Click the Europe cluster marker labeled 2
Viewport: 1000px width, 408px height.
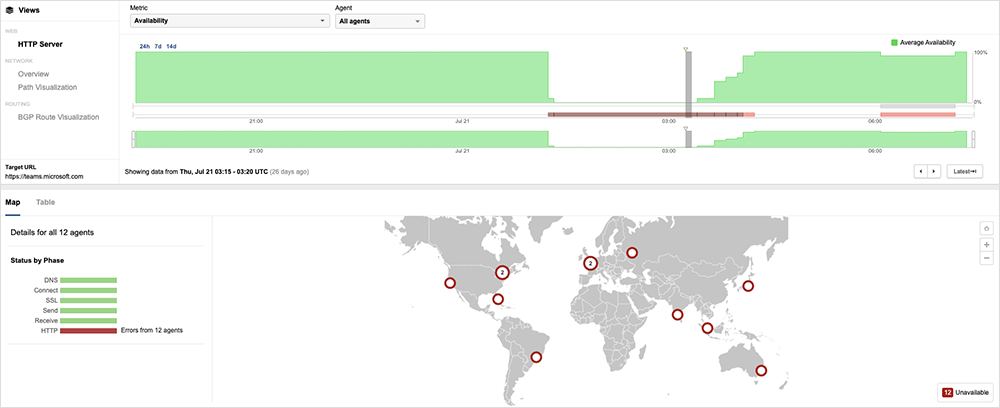[x=590, y=263]
